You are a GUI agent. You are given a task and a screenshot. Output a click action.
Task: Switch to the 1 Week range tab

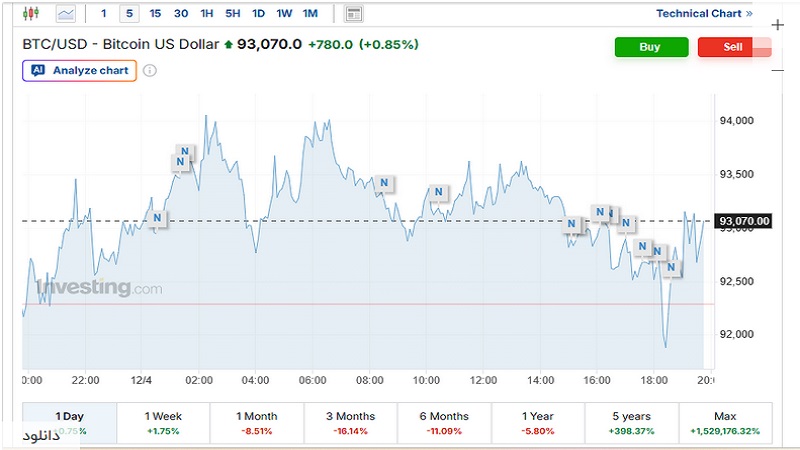[x=164, y=422]
